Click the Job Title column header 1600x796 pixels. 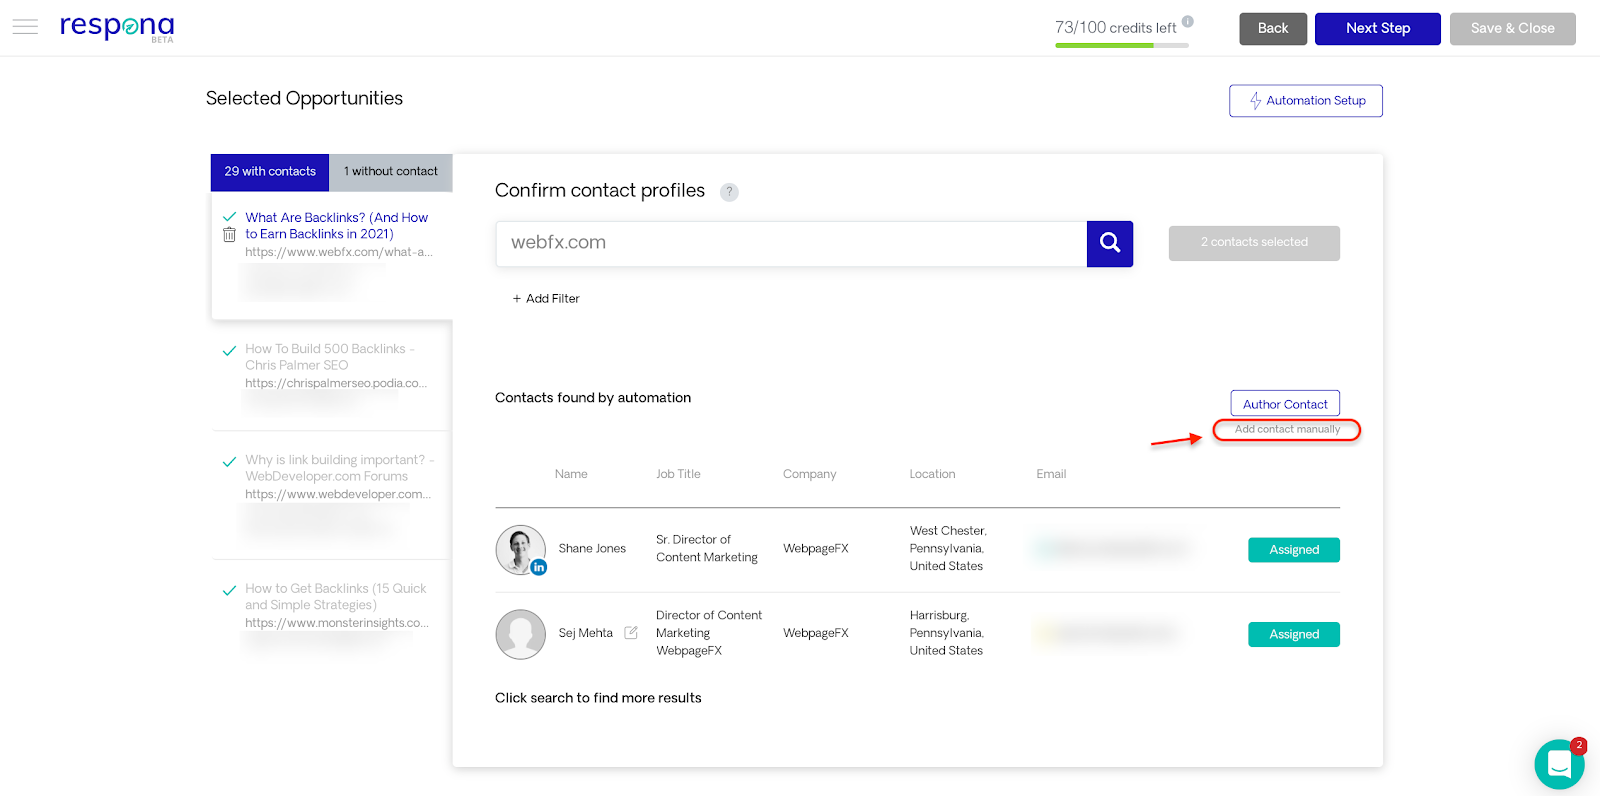point(678,474)
